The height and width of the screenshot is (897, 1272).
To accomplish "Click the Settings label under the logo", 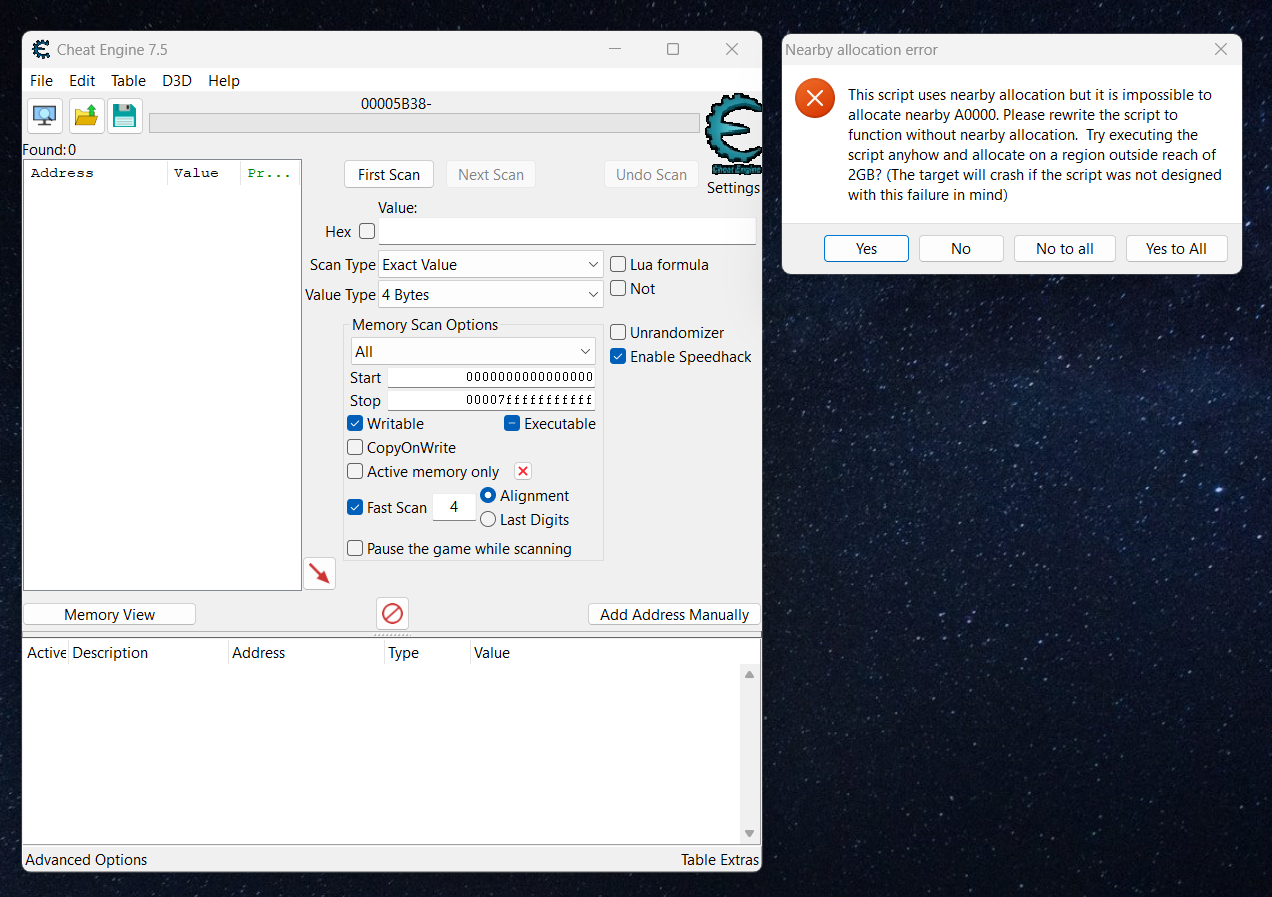I will point(733,187).
